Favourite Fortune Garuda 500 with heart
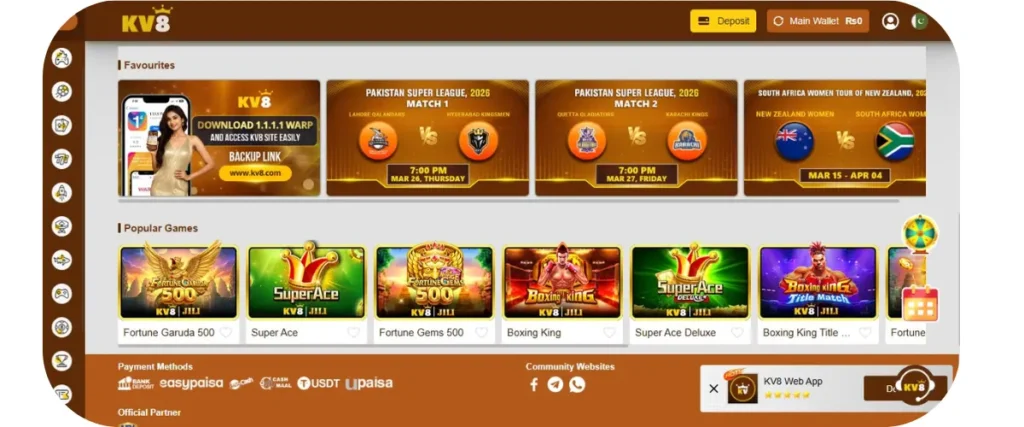This screenshot has width=1024, height=427. (x=225, y=332)
